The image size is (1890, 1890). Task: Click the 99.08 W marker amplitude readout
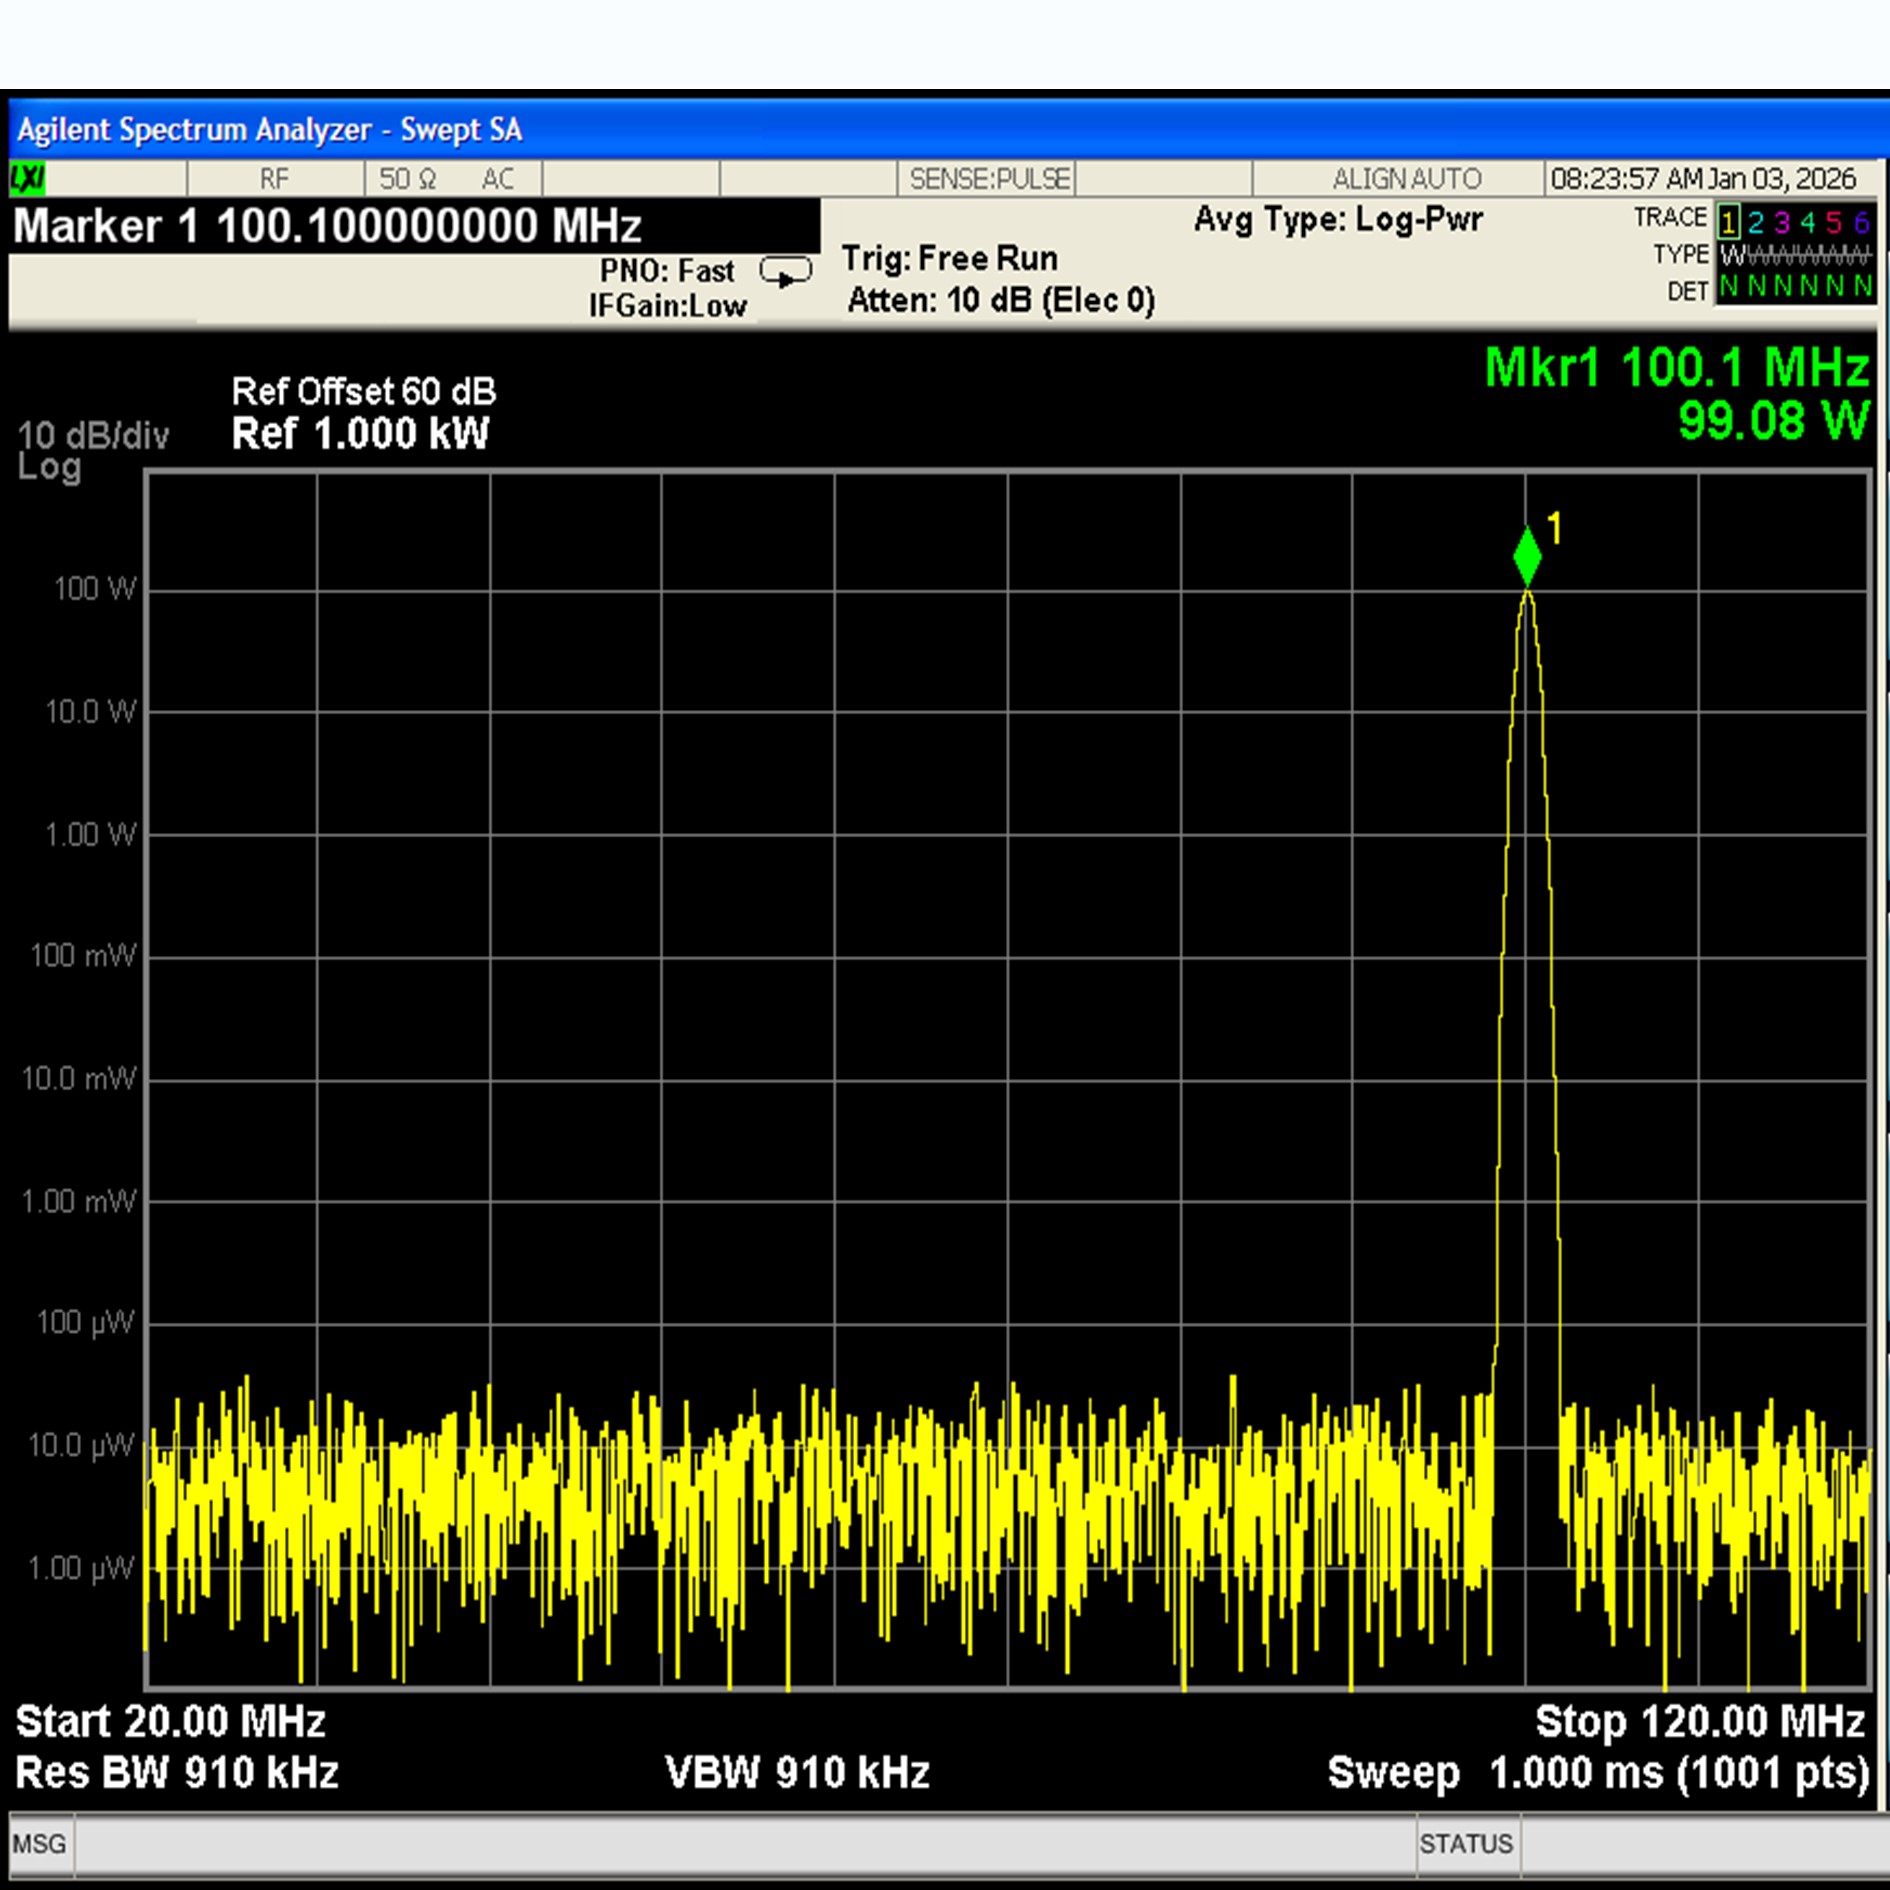pos(1774,420)
